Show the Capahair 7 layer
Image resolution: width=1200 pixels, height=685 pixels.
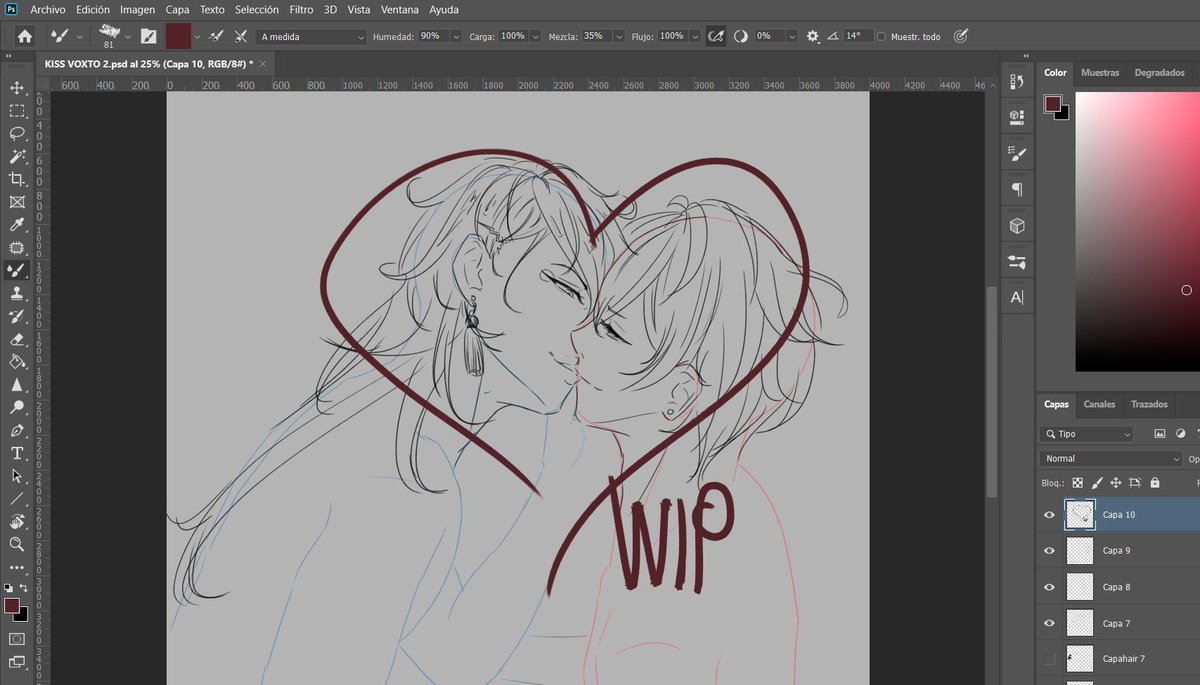1049,659
